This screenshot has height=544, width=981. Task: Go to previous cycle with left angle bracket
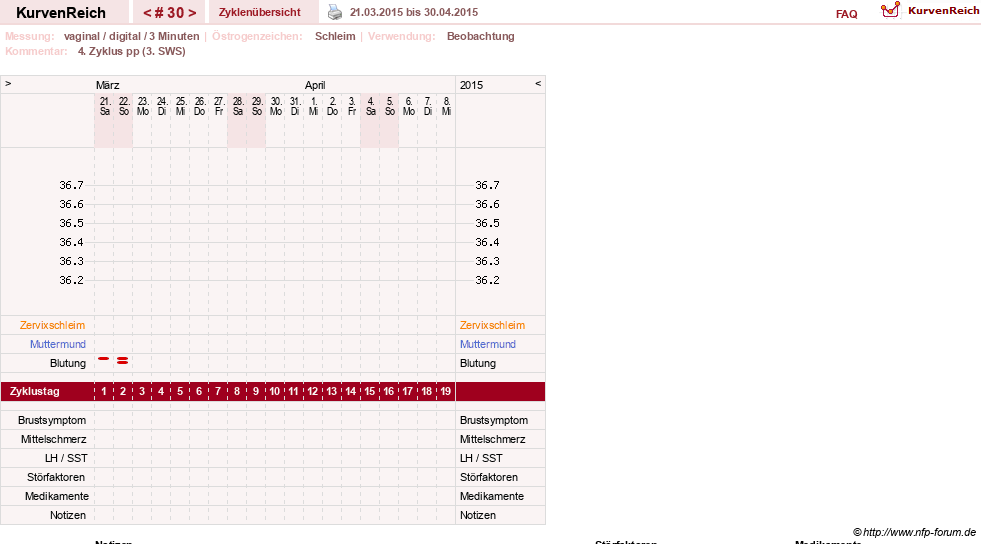click(147, 13)
